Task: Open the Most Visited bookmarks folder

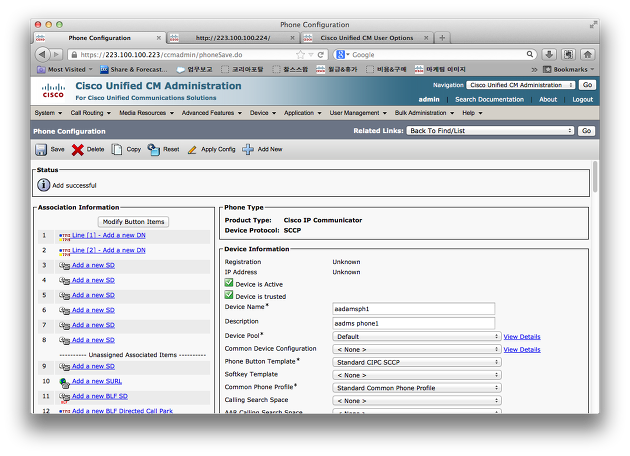Action: pos(65,70)
